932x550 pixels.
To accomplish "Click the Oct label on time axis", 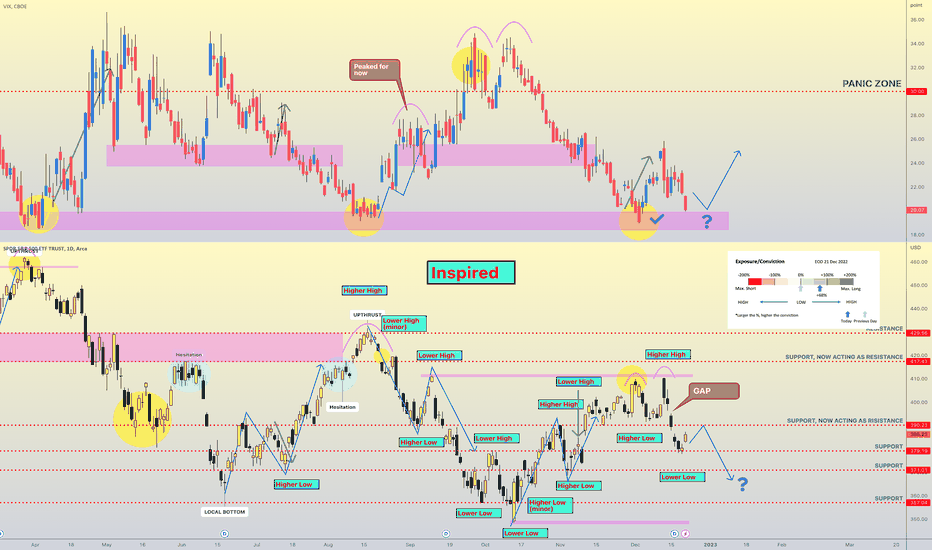I will tap(486, 544).
